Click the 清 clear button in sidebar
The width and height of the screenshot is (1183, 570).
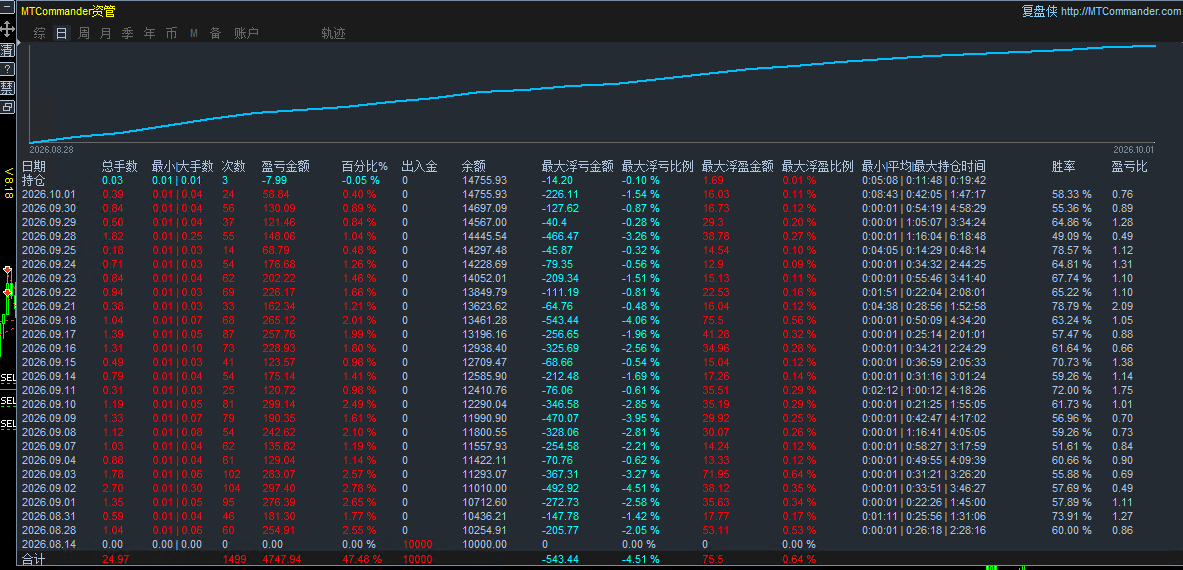tap(8, 50)
